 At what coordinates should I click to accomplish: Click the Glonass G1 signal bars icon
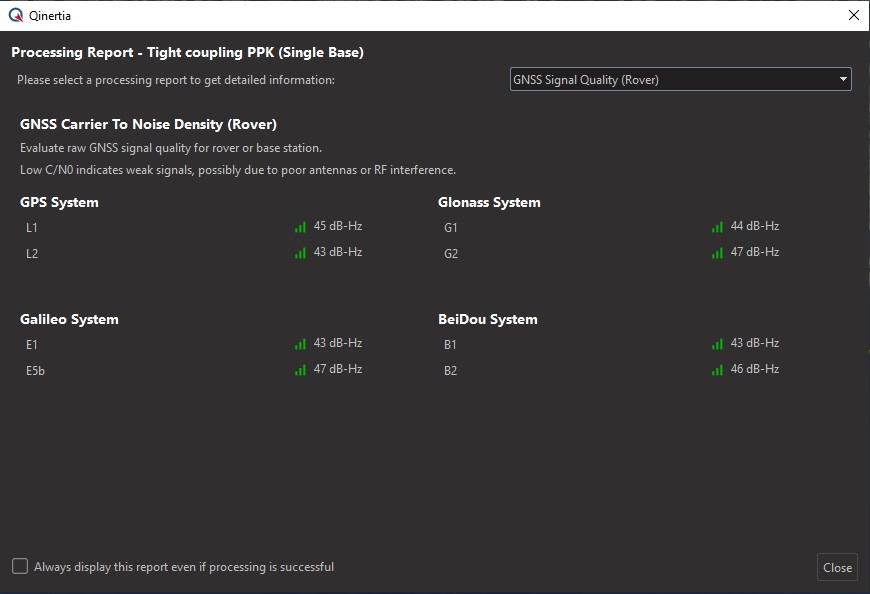point(717,227)
